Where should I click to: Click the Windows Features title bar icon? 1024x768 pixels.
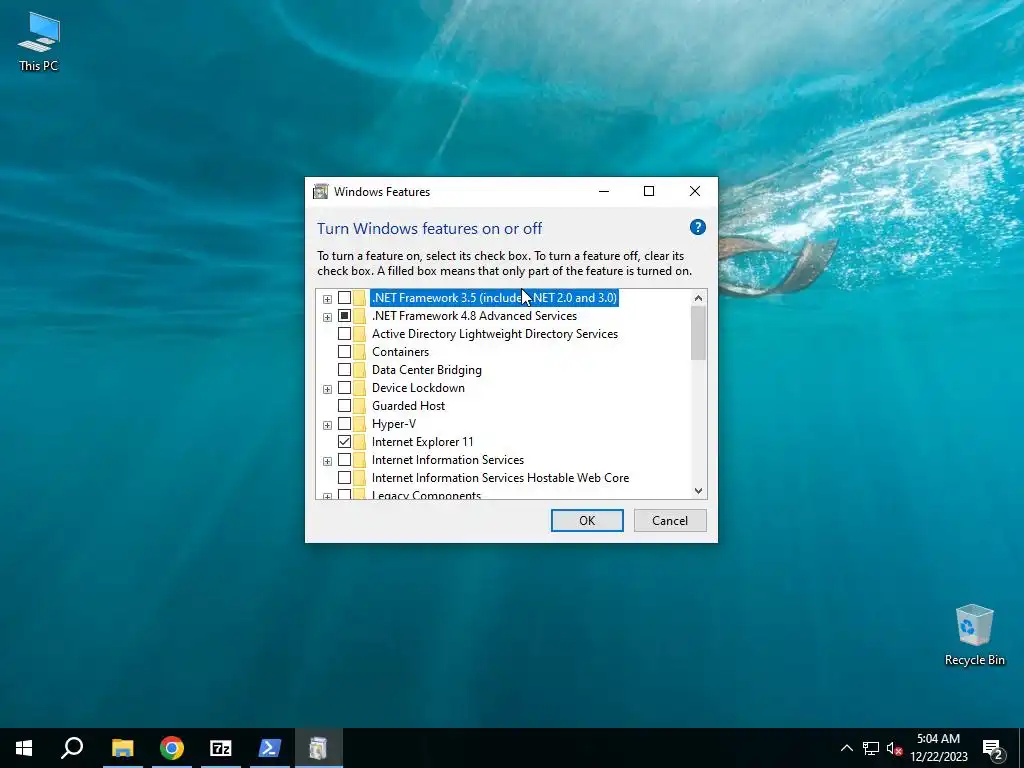point(321,191)
